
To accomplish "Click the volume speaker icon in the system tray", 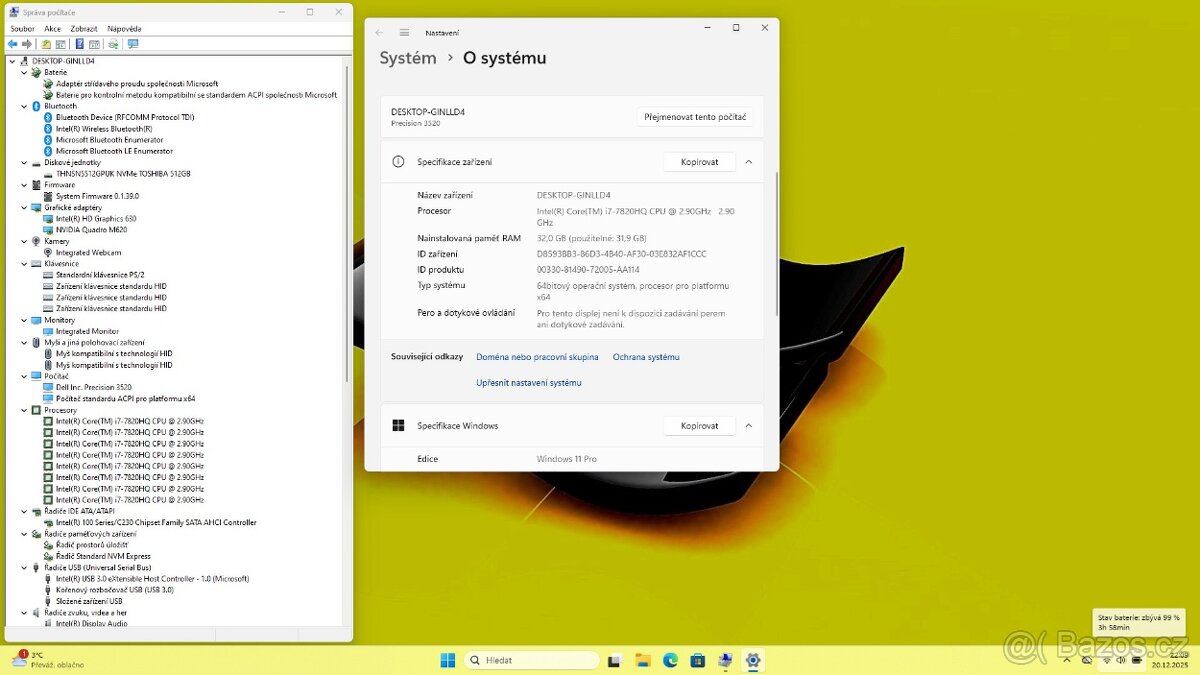I will pyautogui.click(x=1121, y=660).
